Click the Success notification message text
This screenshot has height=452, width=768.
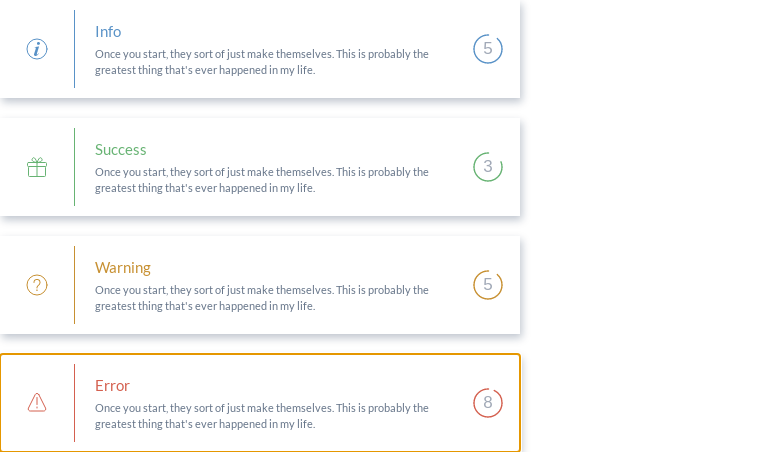click(262, 180)
